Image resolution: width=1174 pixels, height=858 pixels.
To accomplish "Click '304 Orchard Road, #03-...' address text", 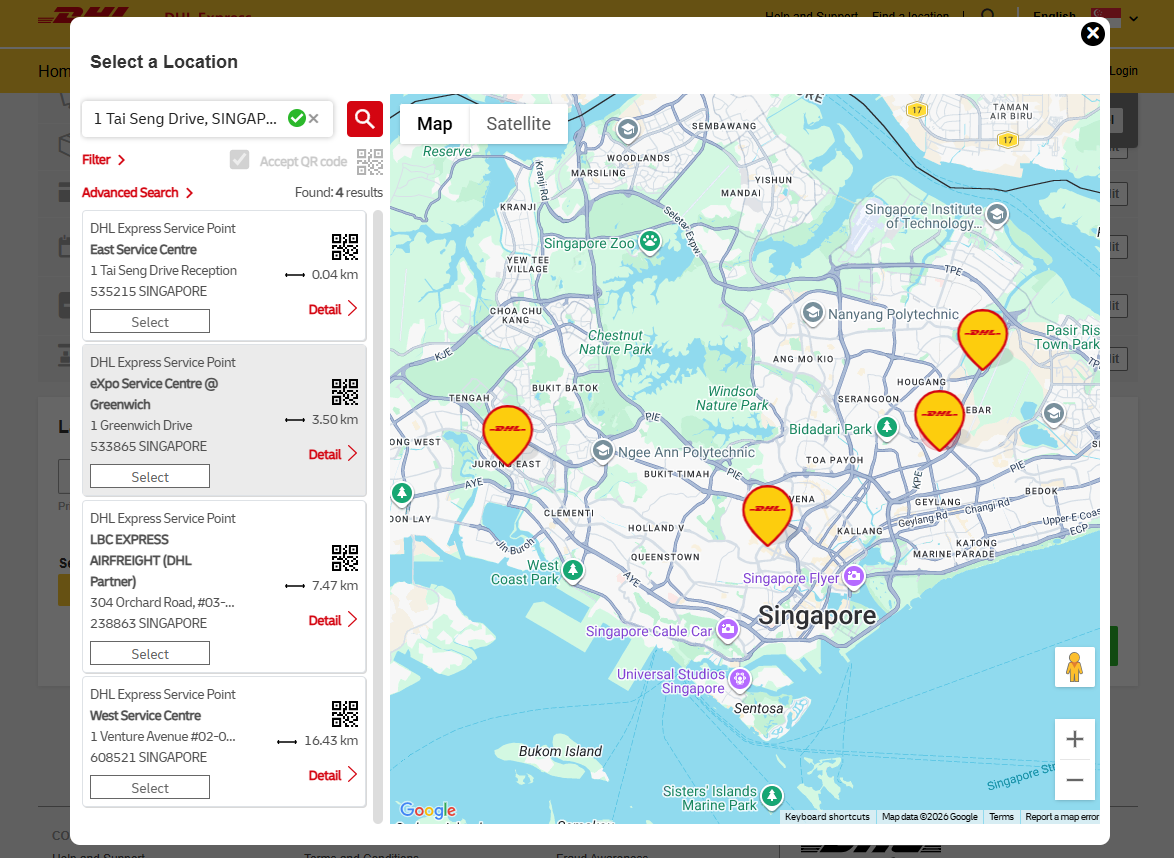I will (x=162, y=602).
